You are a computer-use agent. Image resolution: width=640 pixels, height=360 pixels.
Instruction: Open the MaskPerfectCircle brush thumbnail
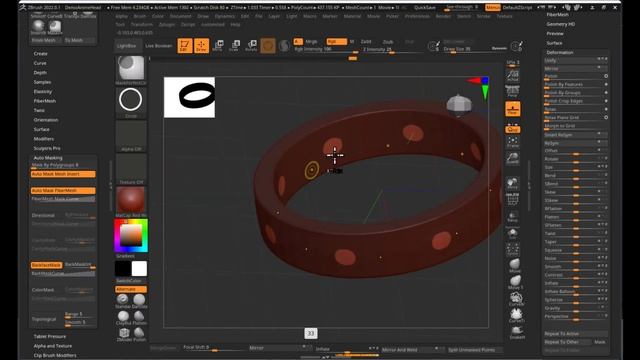coord(131,70)
